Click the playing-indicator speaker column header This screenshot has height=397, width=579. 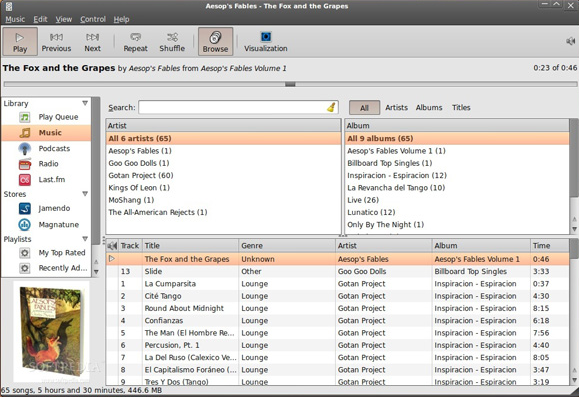[112, 246]
